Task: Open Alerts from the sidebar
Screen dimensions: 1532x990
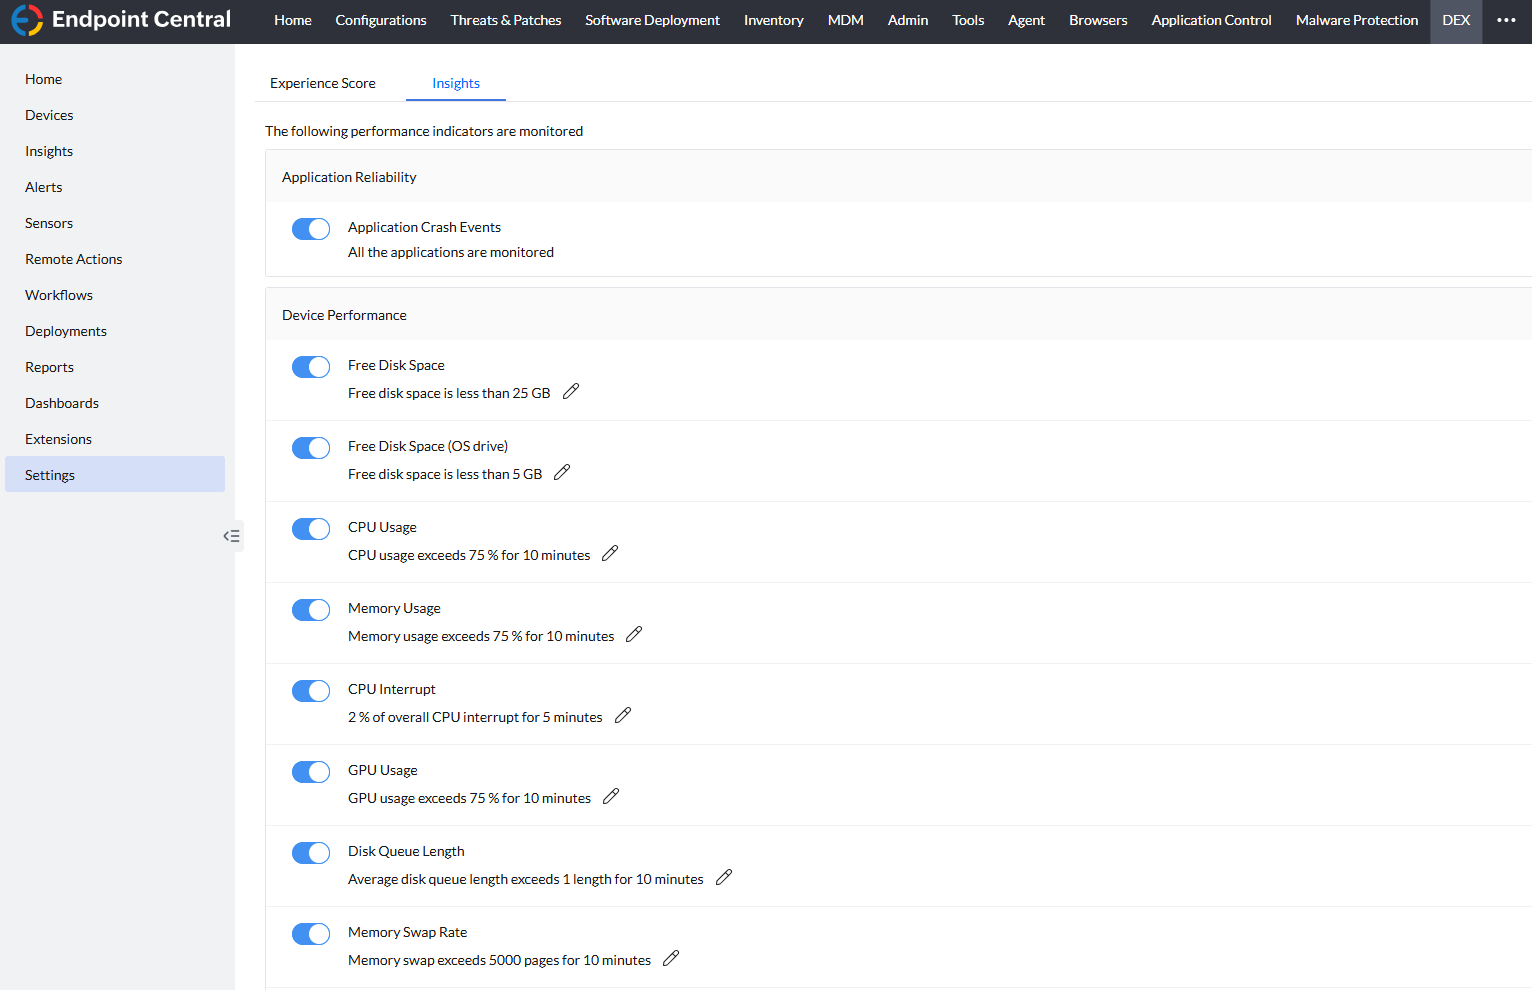Action: (x=43, y=187)
